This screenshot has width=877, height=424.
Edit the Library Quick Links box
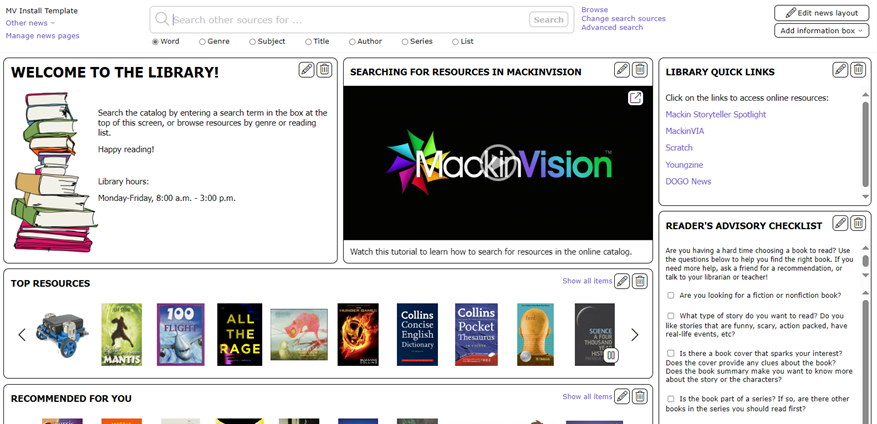click(x=840, y=70)
